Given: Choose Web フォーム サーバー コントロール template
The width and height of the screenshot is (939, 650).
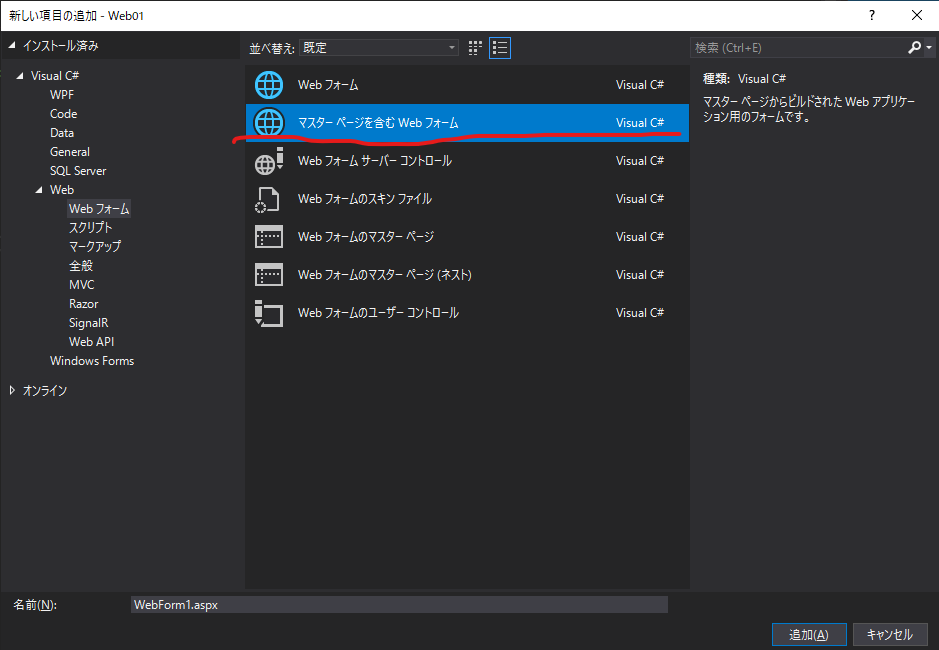Looking at the screenshot, I should click(467, 161).
